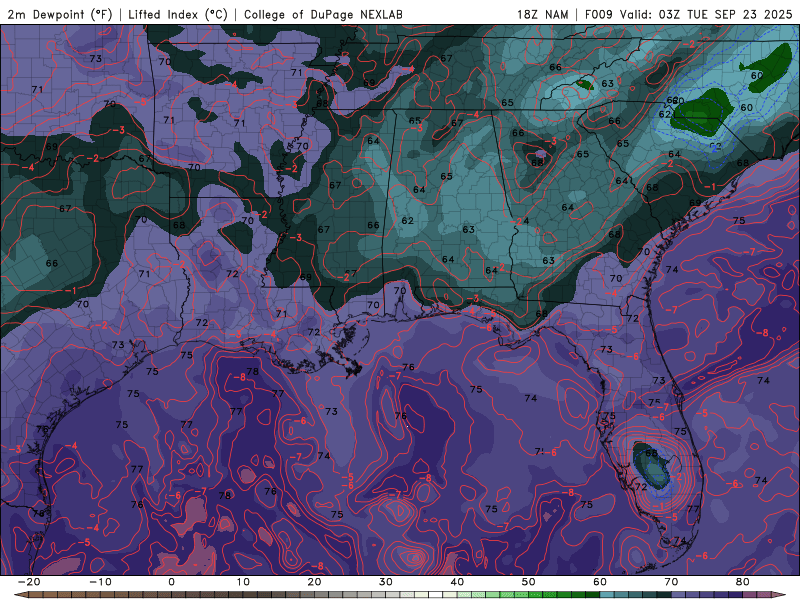This screenshot has height=600, width=800.
Task: Click the "18Z NAM" model run label
Action: pyautogui.click(x=542, y=15)
